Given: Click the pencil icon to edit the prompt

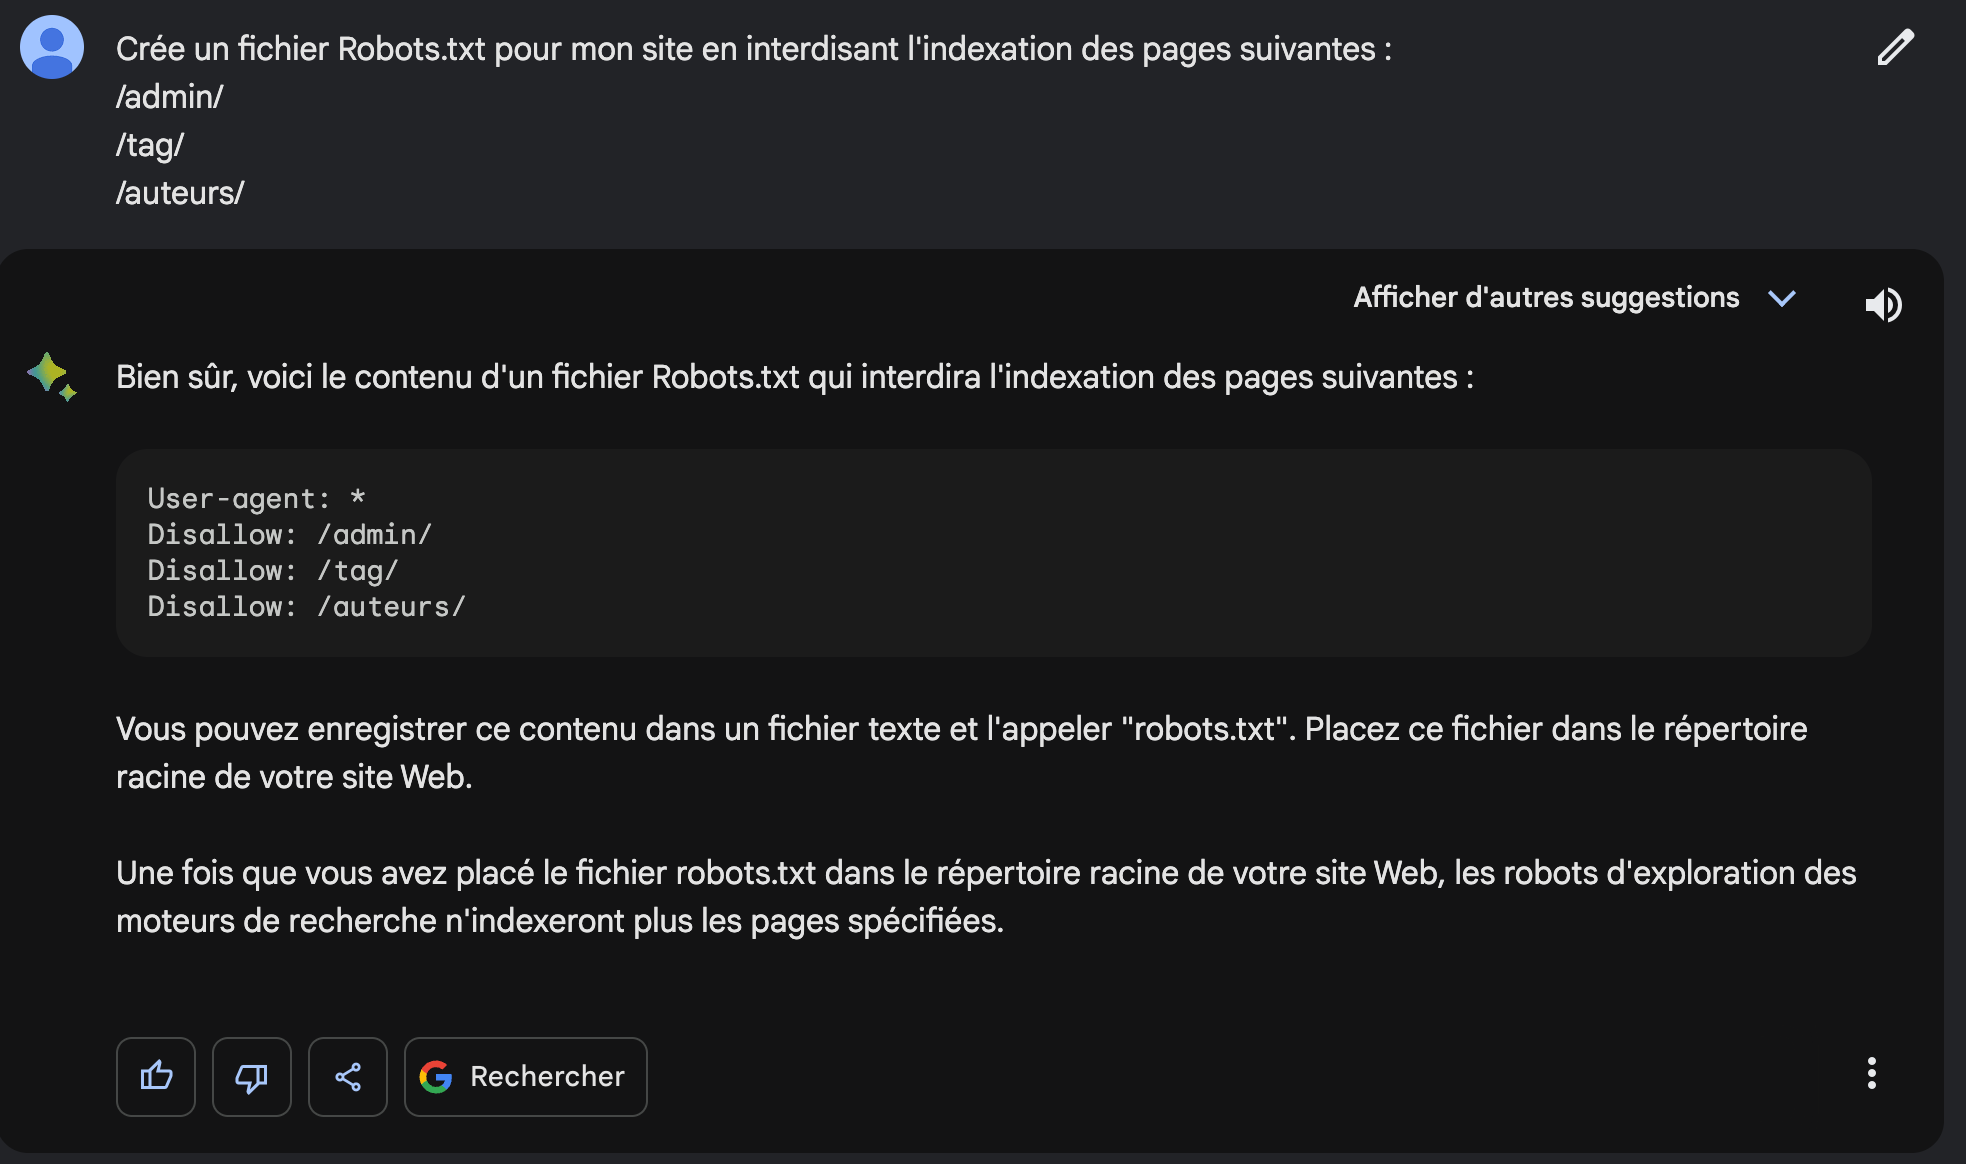Looking at the screenshot, I should click(x=1894, y=46).
